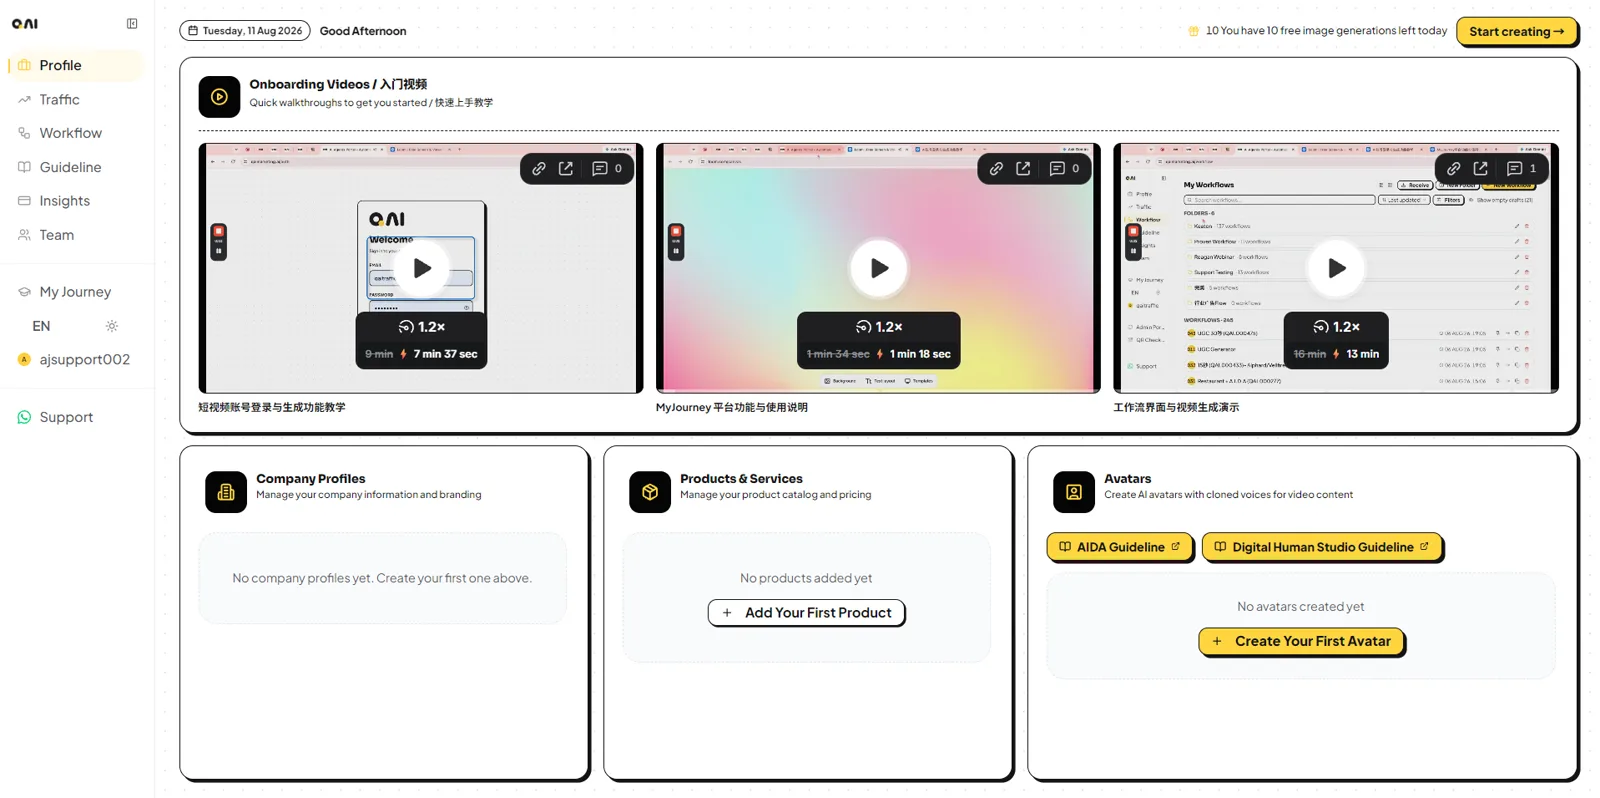Screen dimensions: 1600x798
Task: Open My Journey
Action: 76,292
